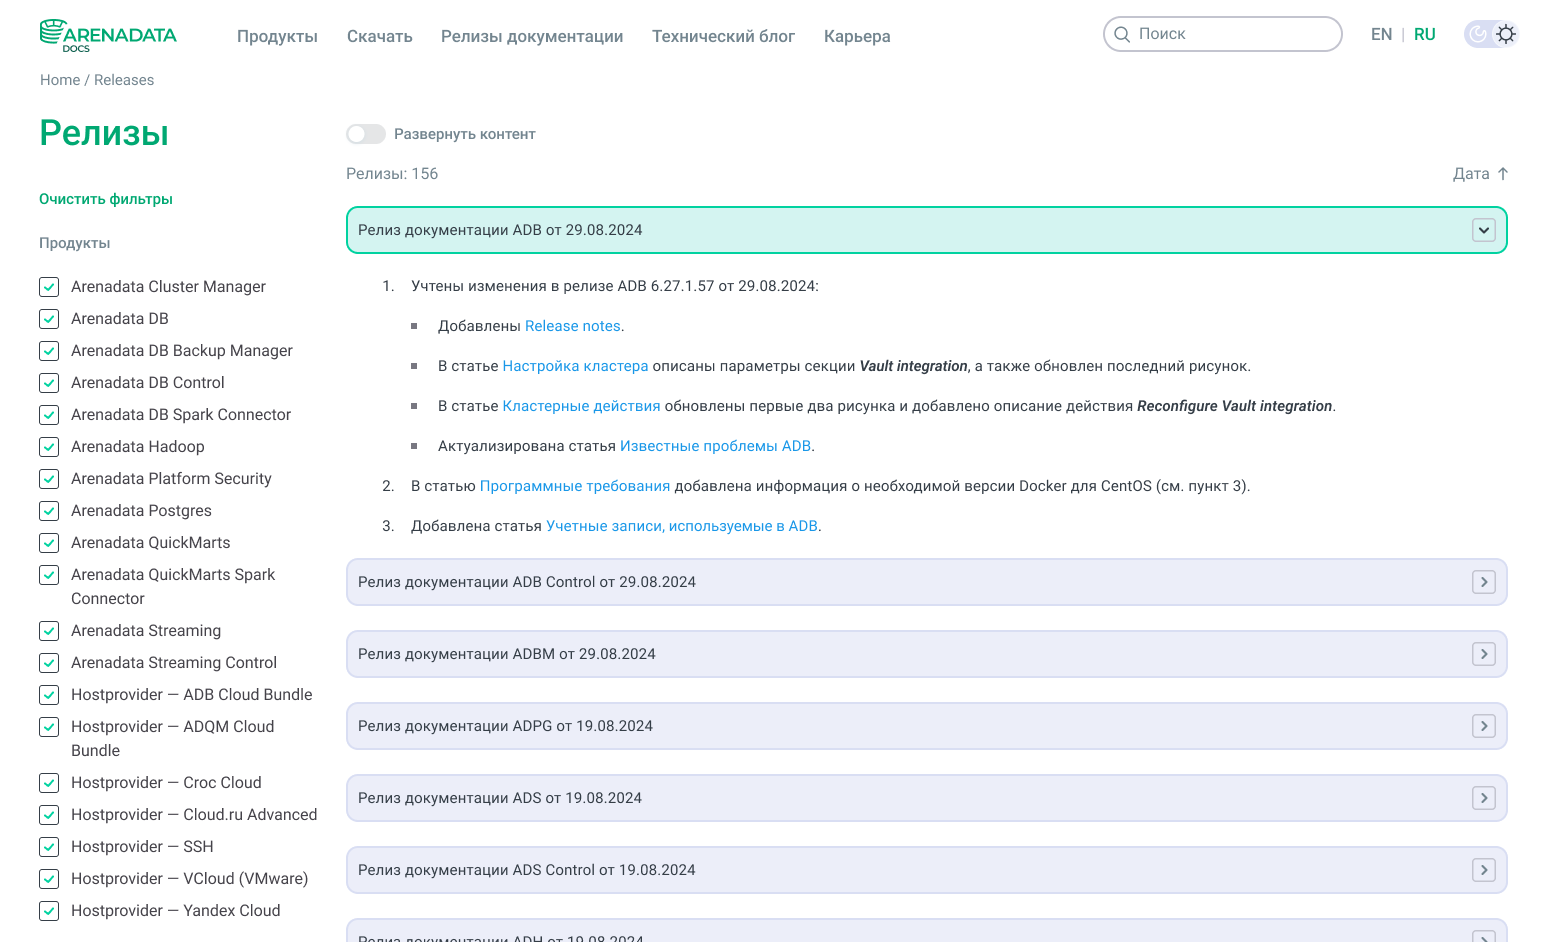Expand ADS Control 19.08.2024 release chevron

pyautogui.click(x=1484, y=870)
